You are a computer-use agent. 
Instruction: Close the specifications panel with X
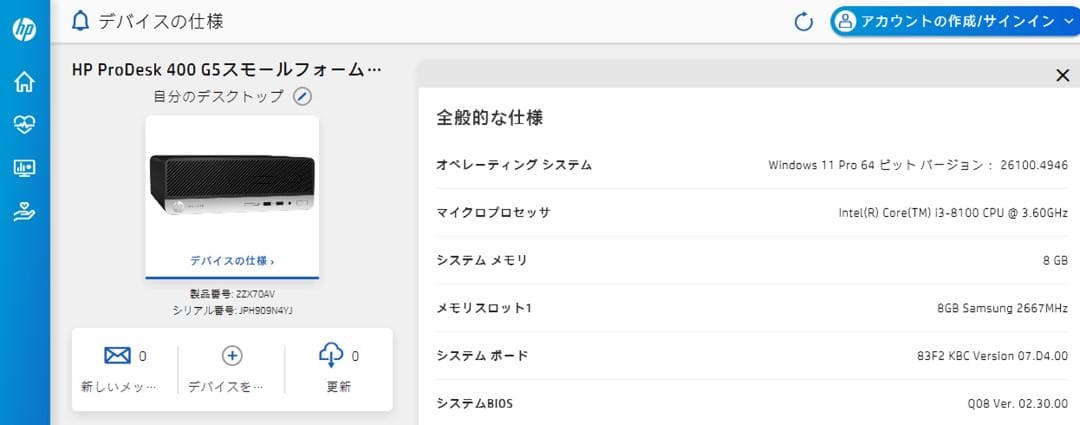pos(1063,76)
